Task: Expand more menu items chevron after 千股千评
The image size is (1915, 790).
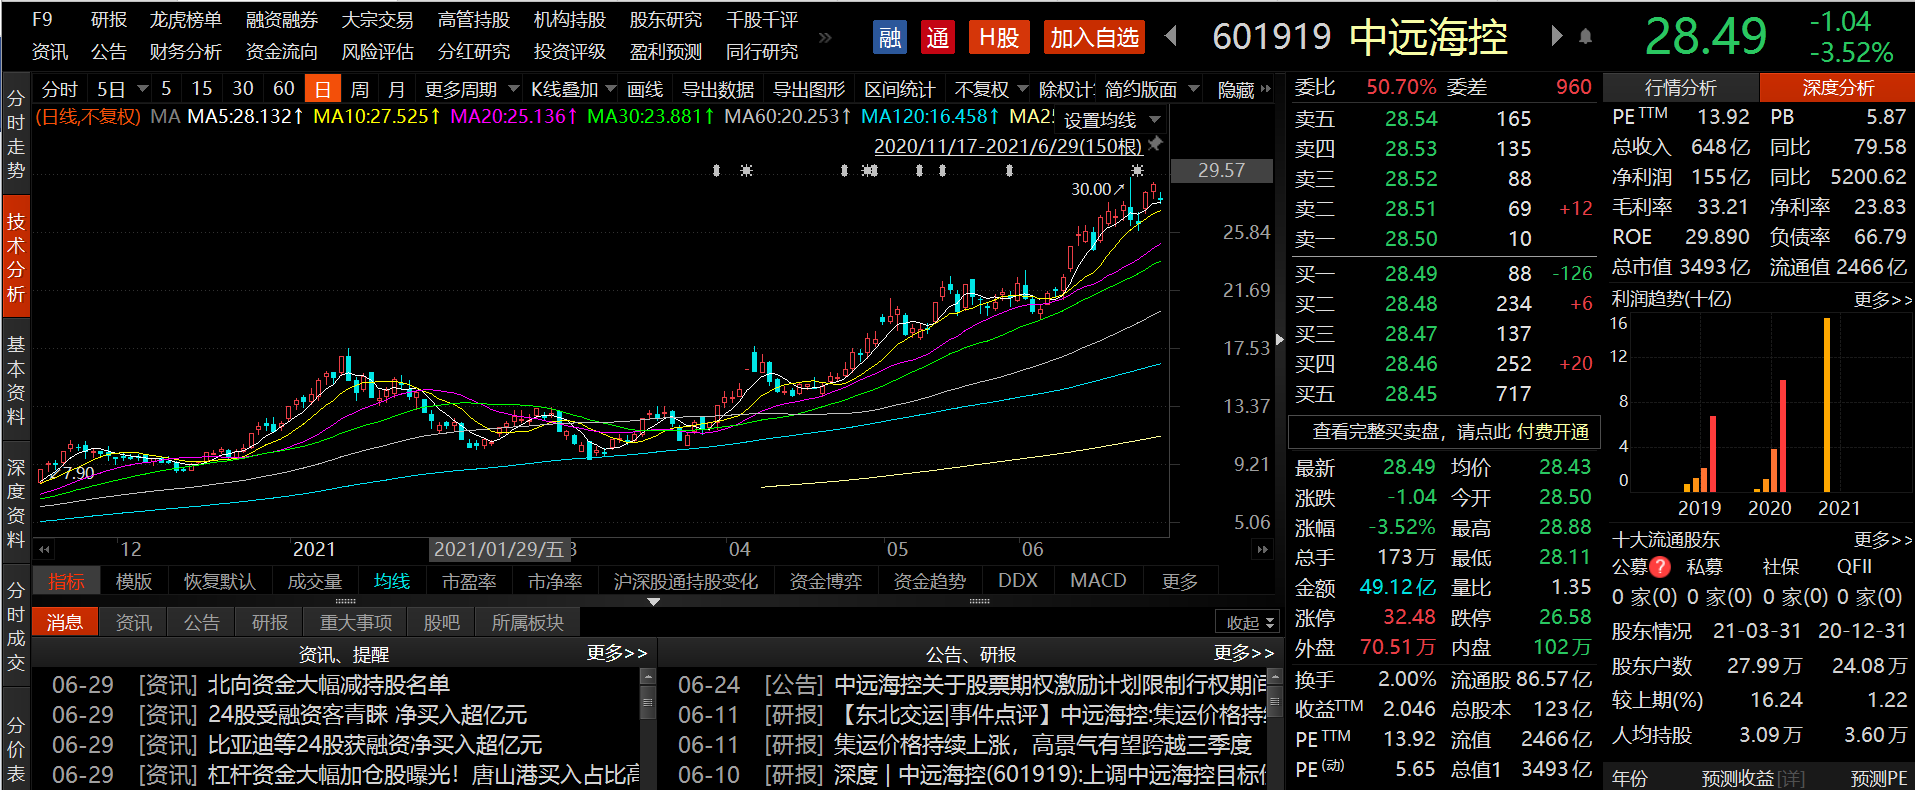Action: point(825,37)
